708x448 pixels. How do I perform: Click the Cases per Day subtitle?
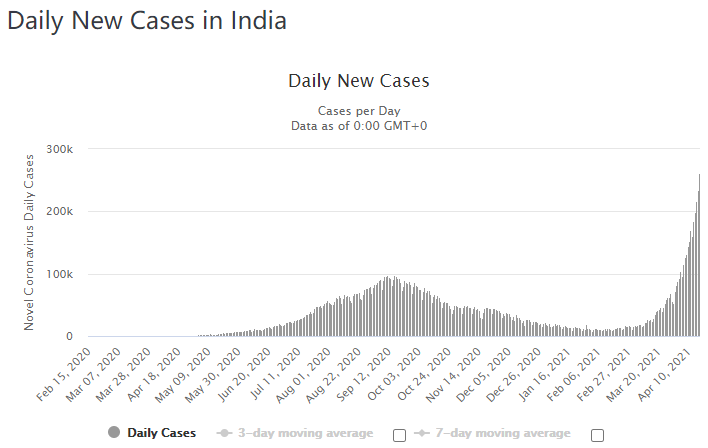click(359, 110)
